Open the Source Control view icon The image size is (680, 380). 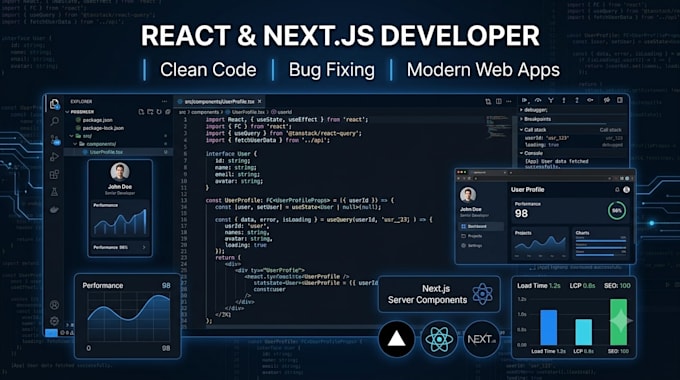point(55,139)
